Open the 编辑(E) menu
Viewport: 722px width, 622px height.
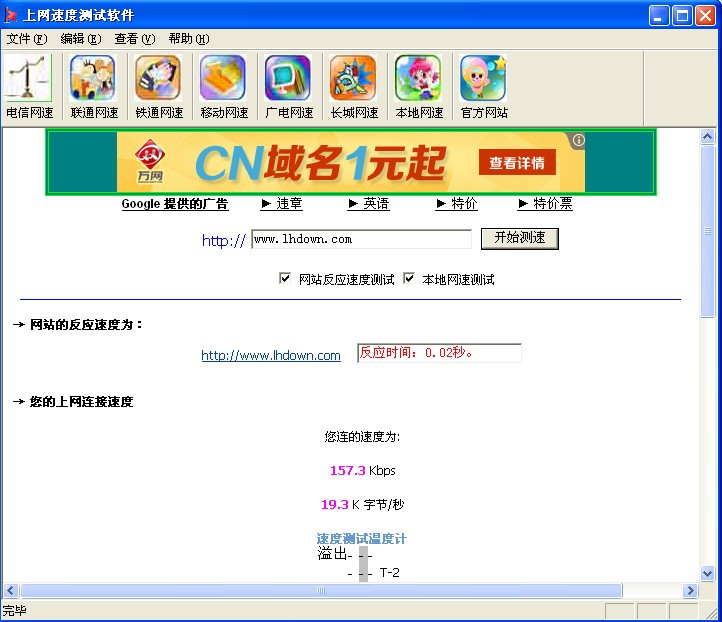coord(81,39)
